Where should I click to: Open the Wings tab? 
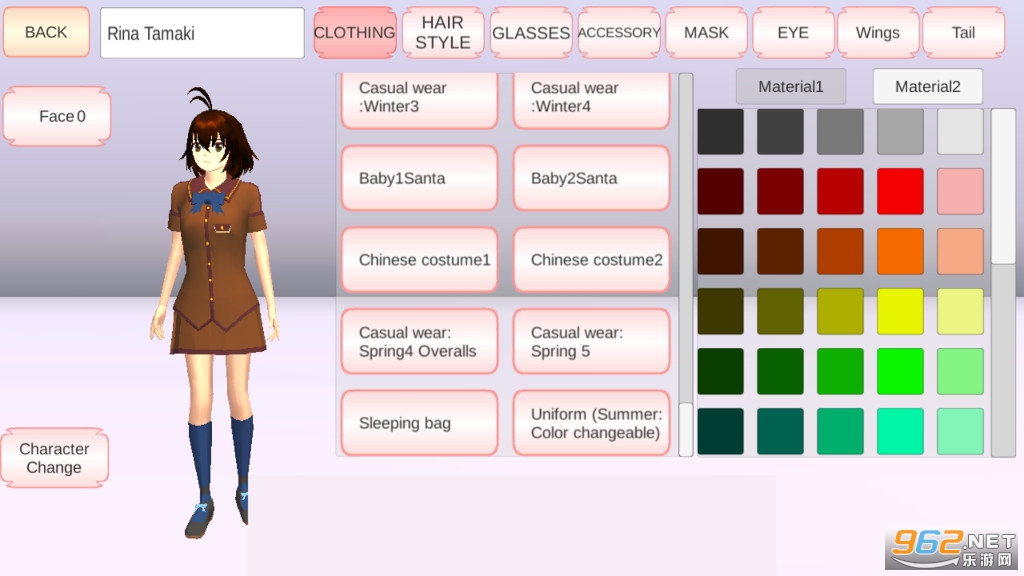point(877,33)
